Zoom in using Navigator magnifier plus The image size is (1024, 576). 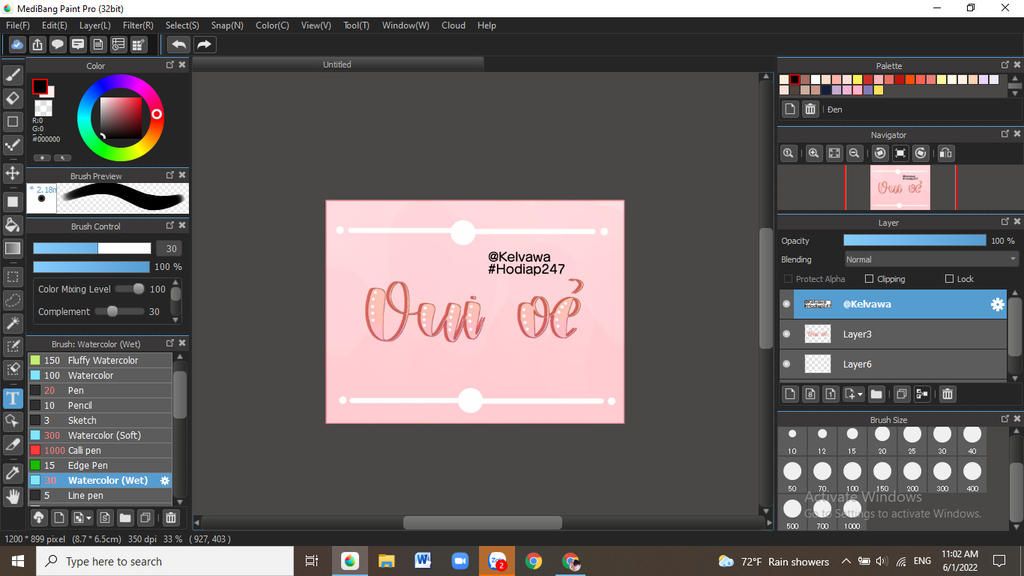[x=813, y=153]
